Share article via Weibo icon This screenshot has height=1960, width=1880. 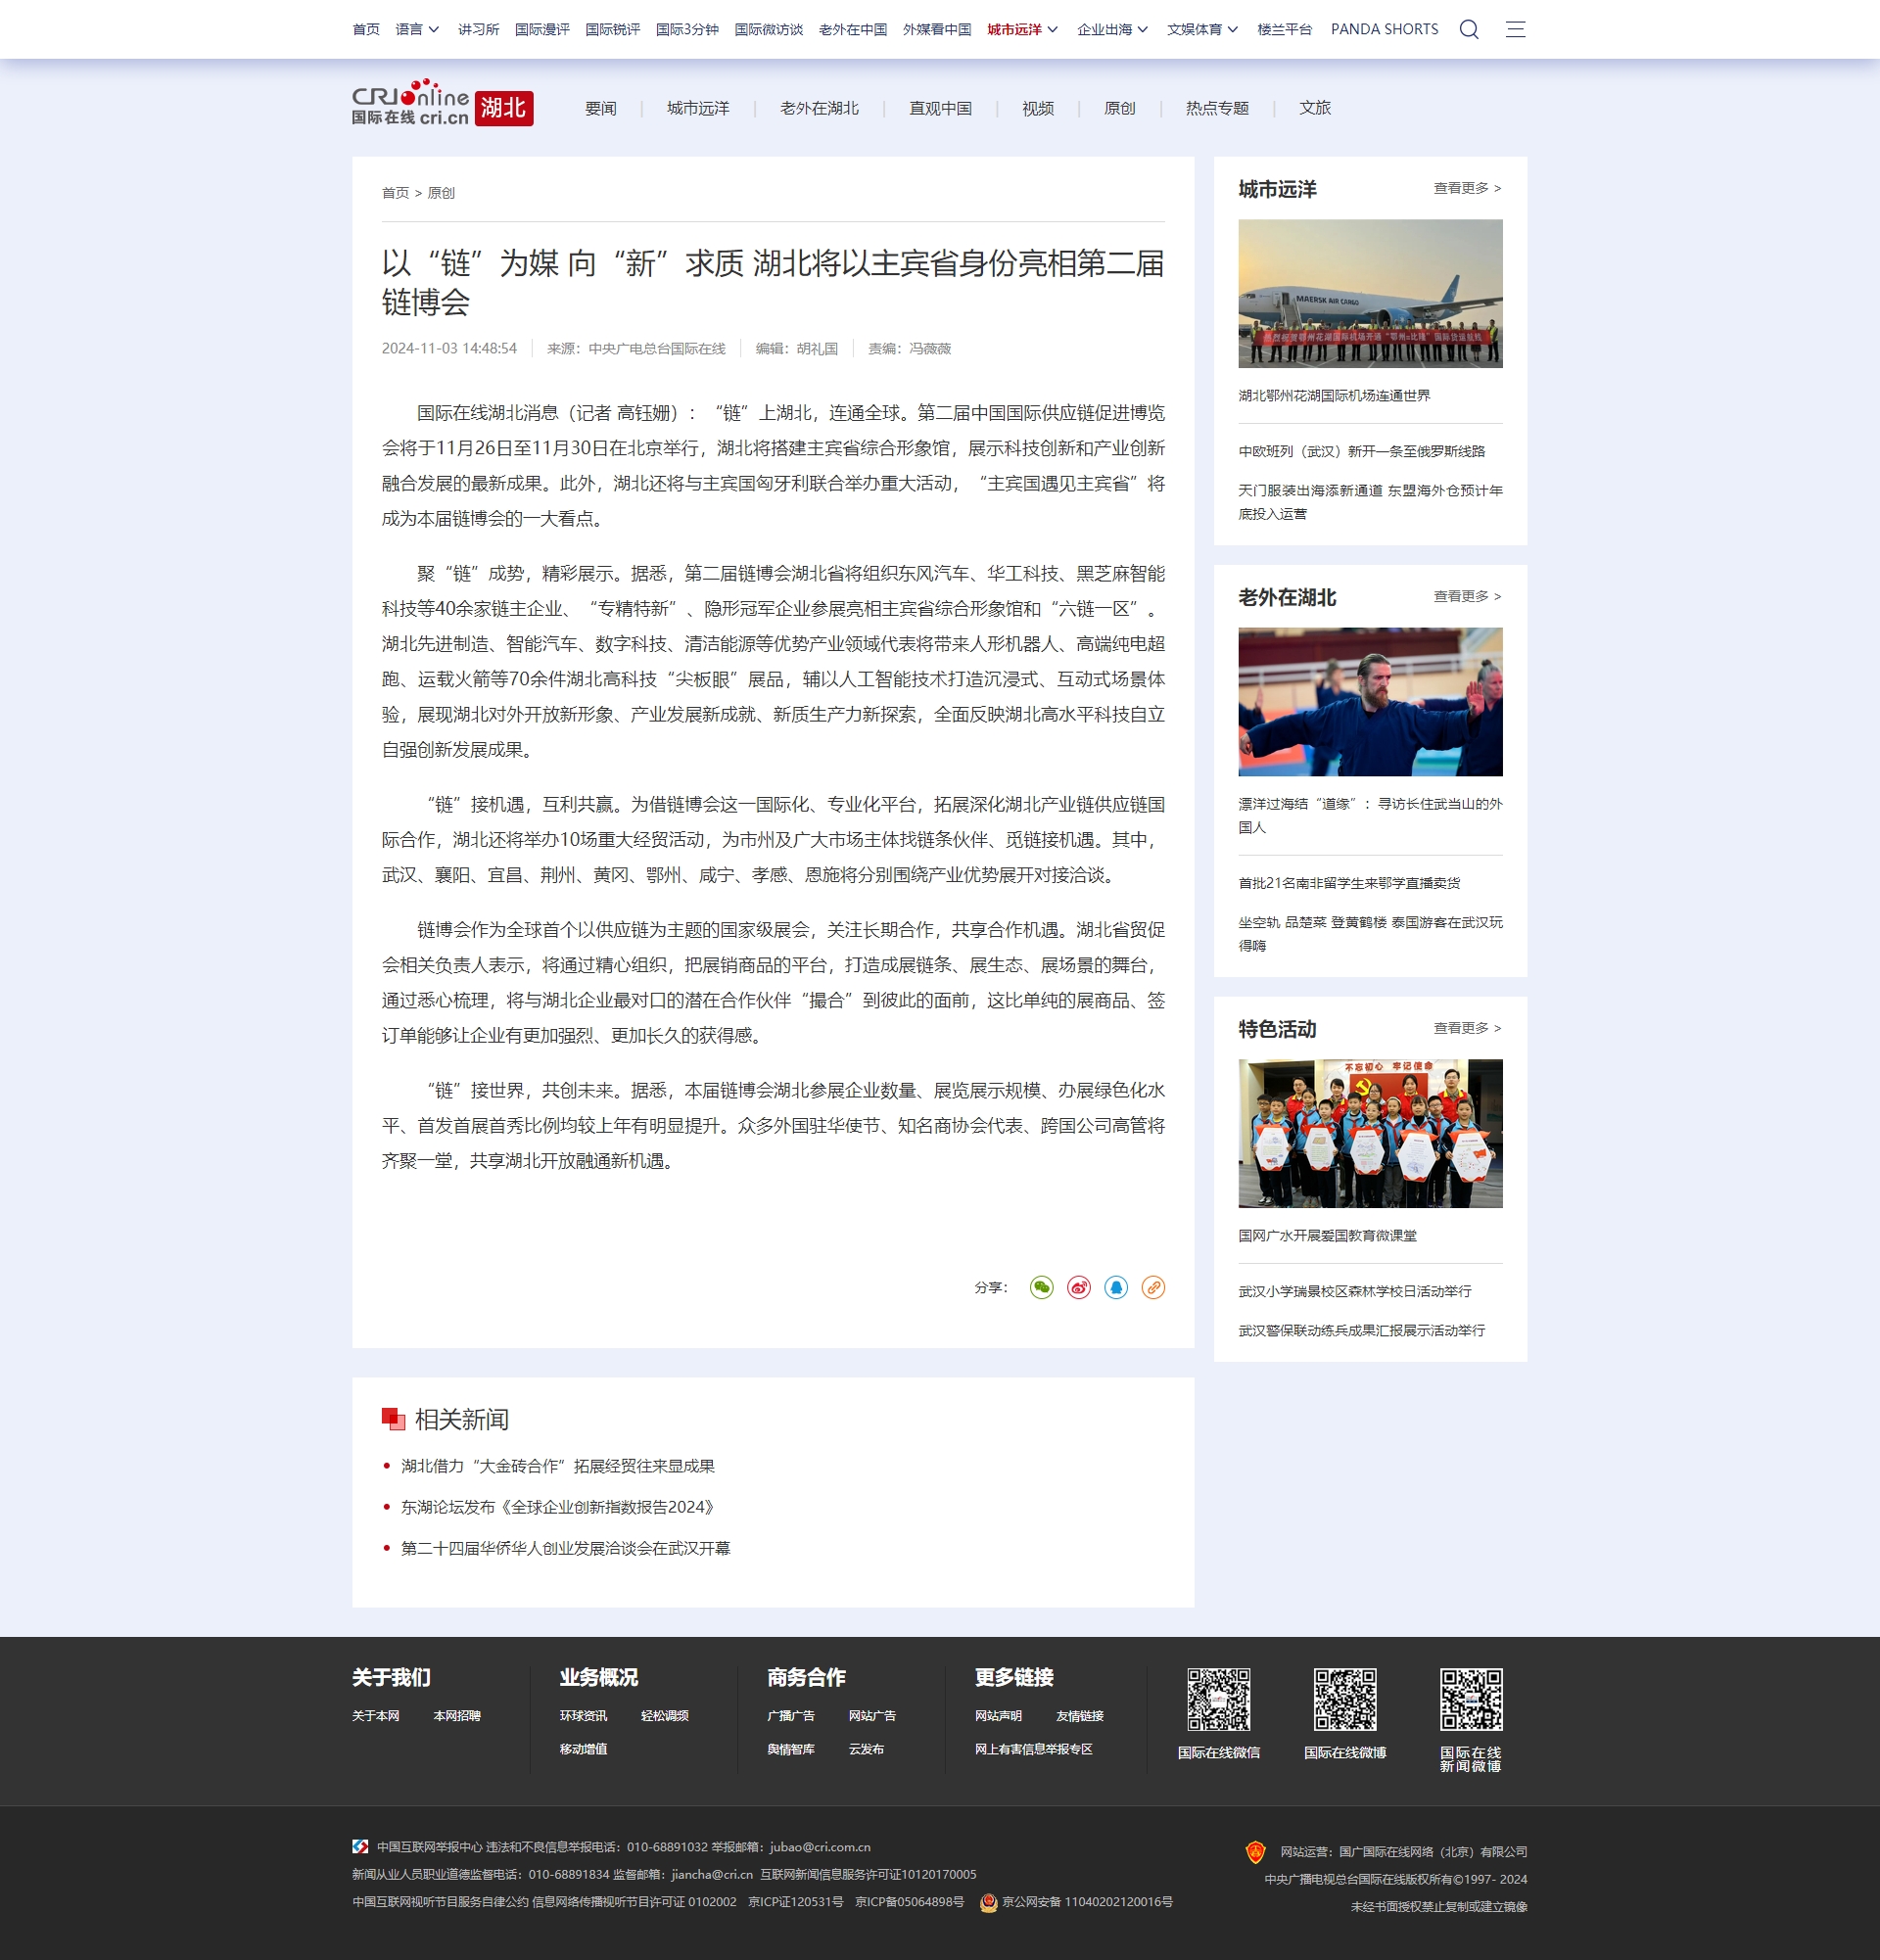point(1078,1287)
